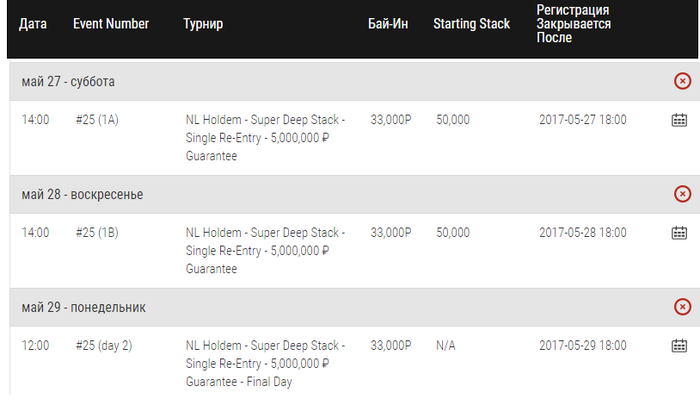Image resolution: width=700 pixels, height=405 pixels.
Task: Click calendar icon for event #25 (day 2)
Action: coord(679,346)
